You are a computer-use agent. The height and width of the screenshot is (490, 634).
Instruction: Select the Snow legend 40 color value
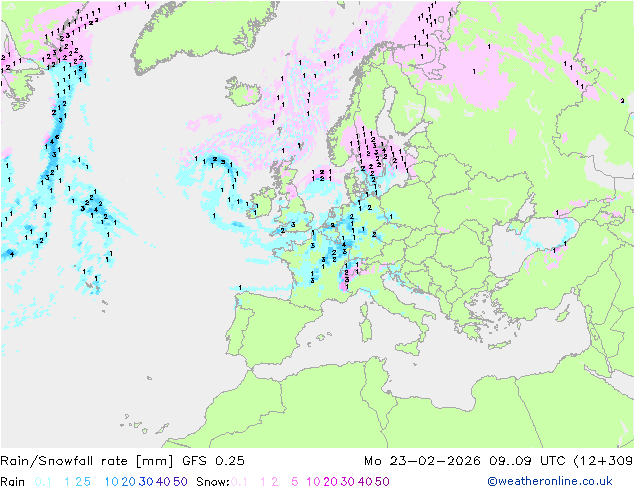point(365,482)
